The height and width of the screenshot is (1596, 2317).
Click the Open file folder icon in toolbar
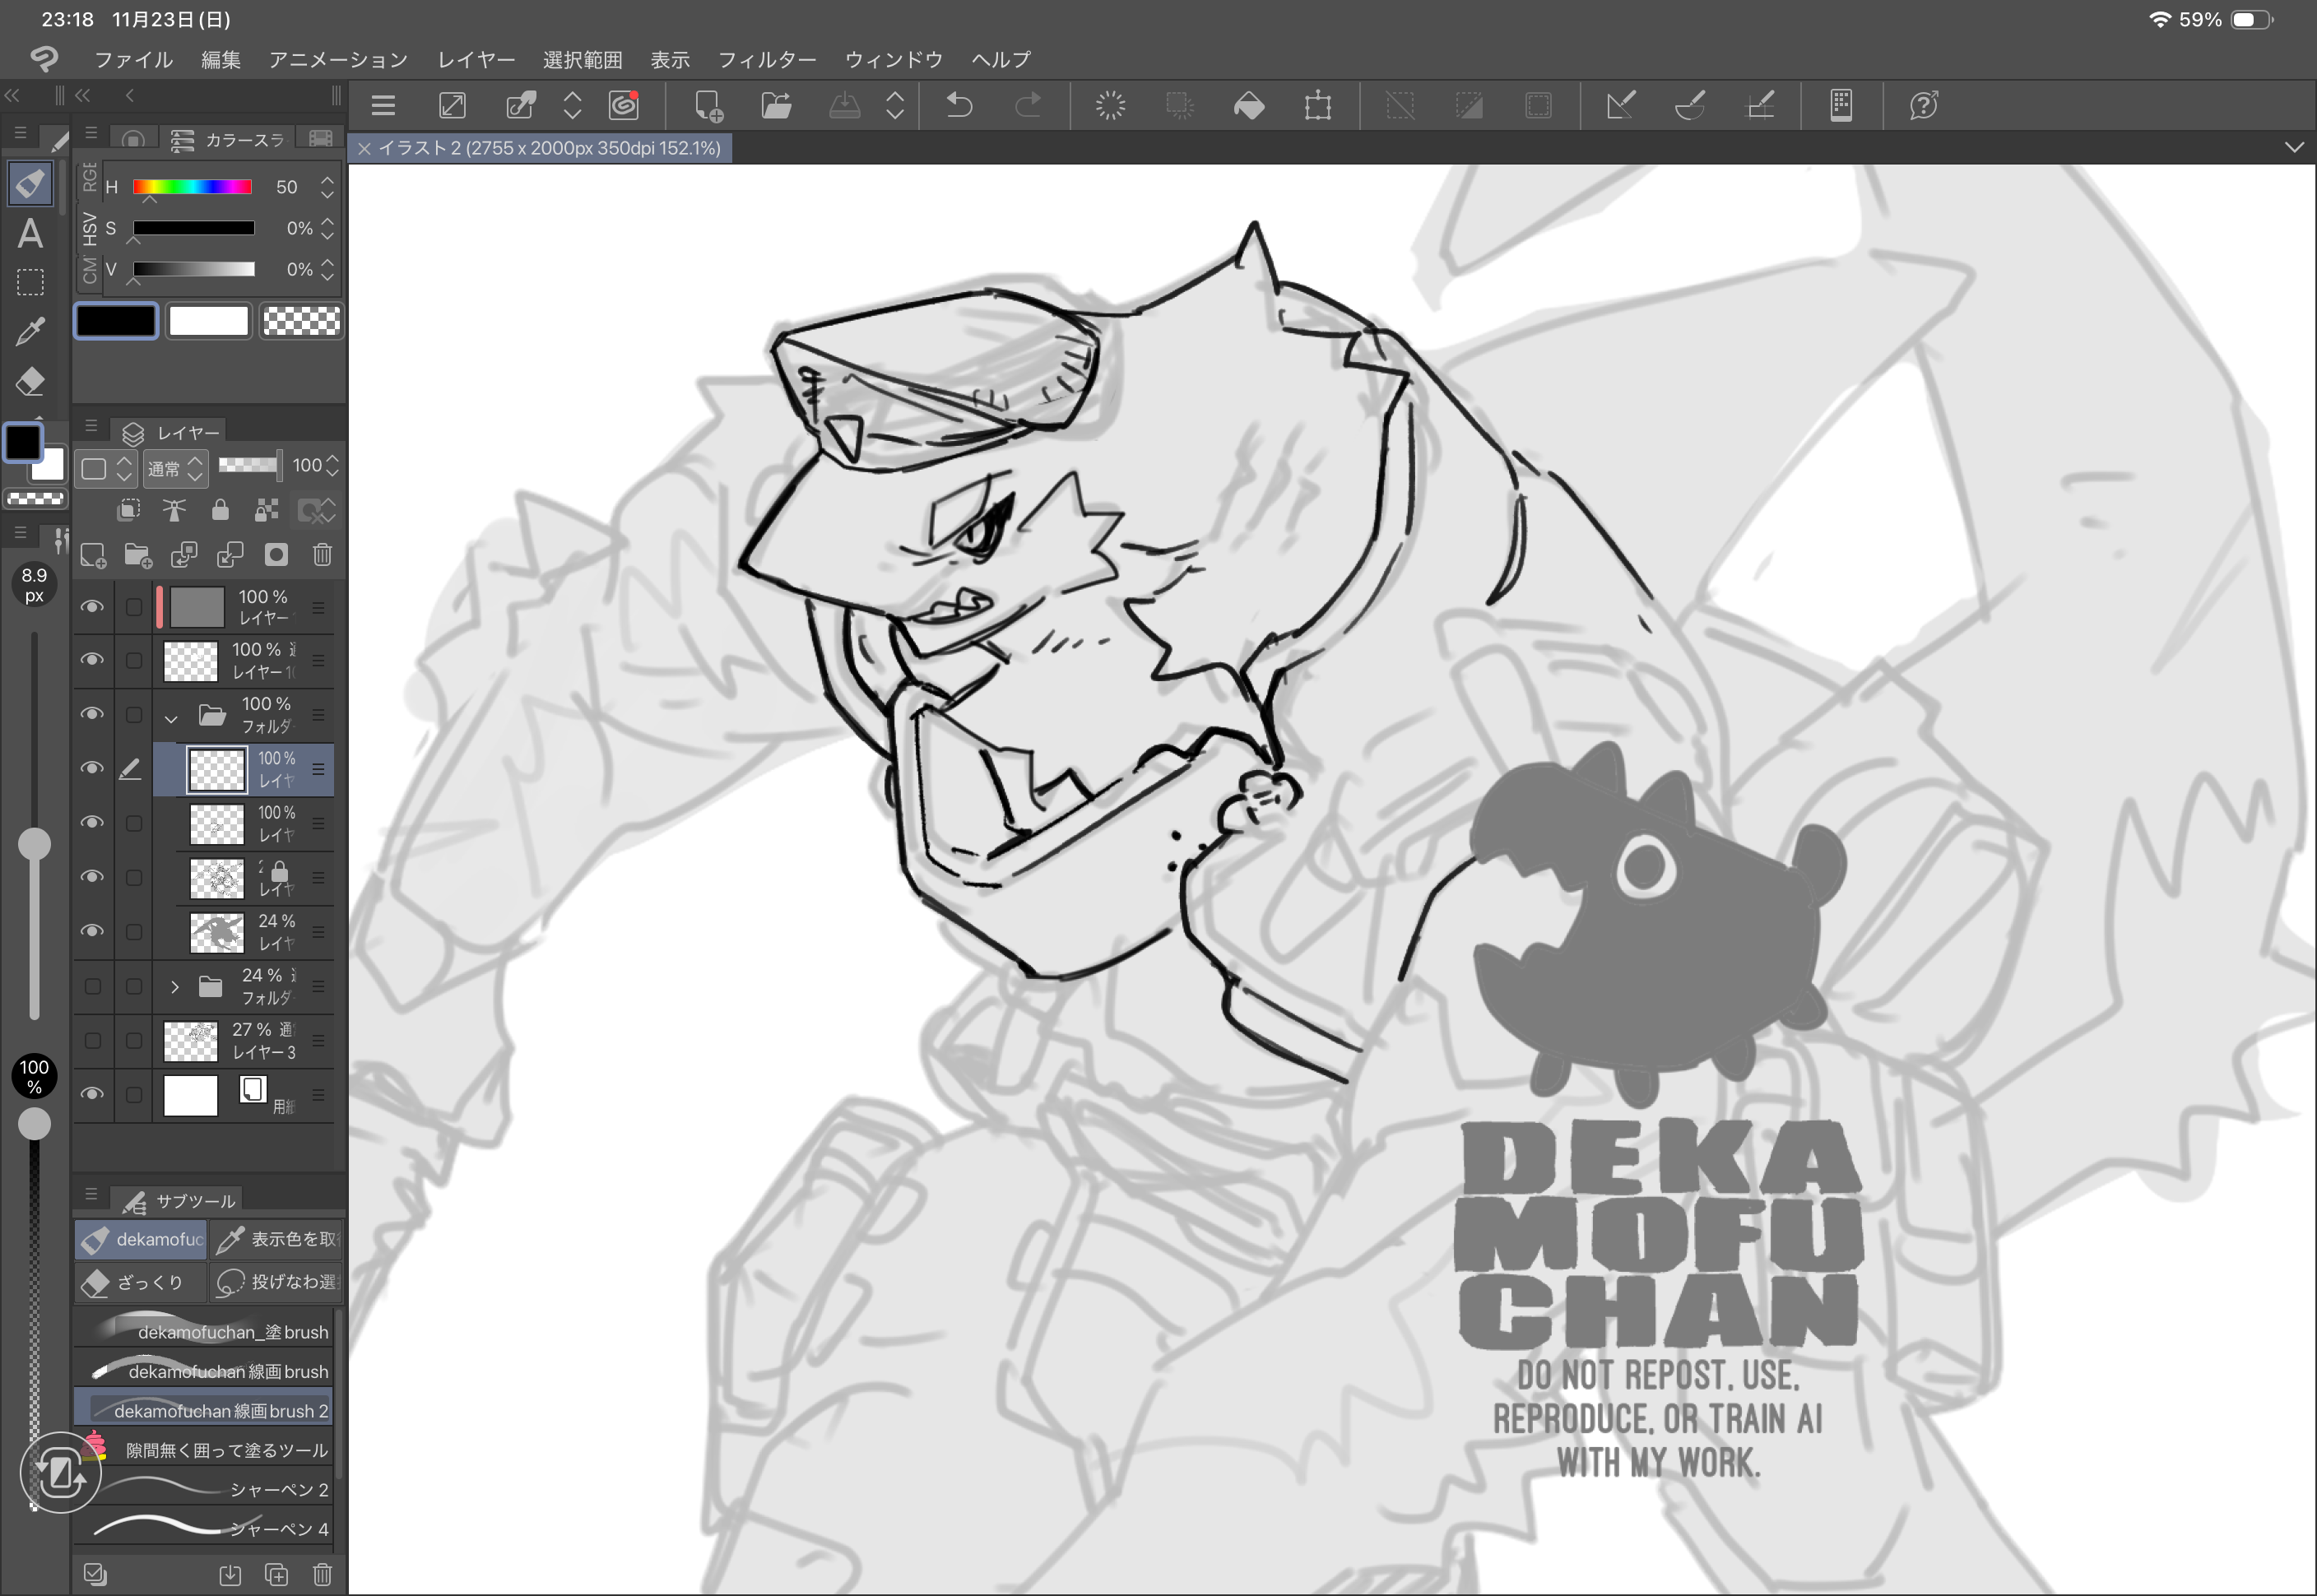tap(776, 105)
